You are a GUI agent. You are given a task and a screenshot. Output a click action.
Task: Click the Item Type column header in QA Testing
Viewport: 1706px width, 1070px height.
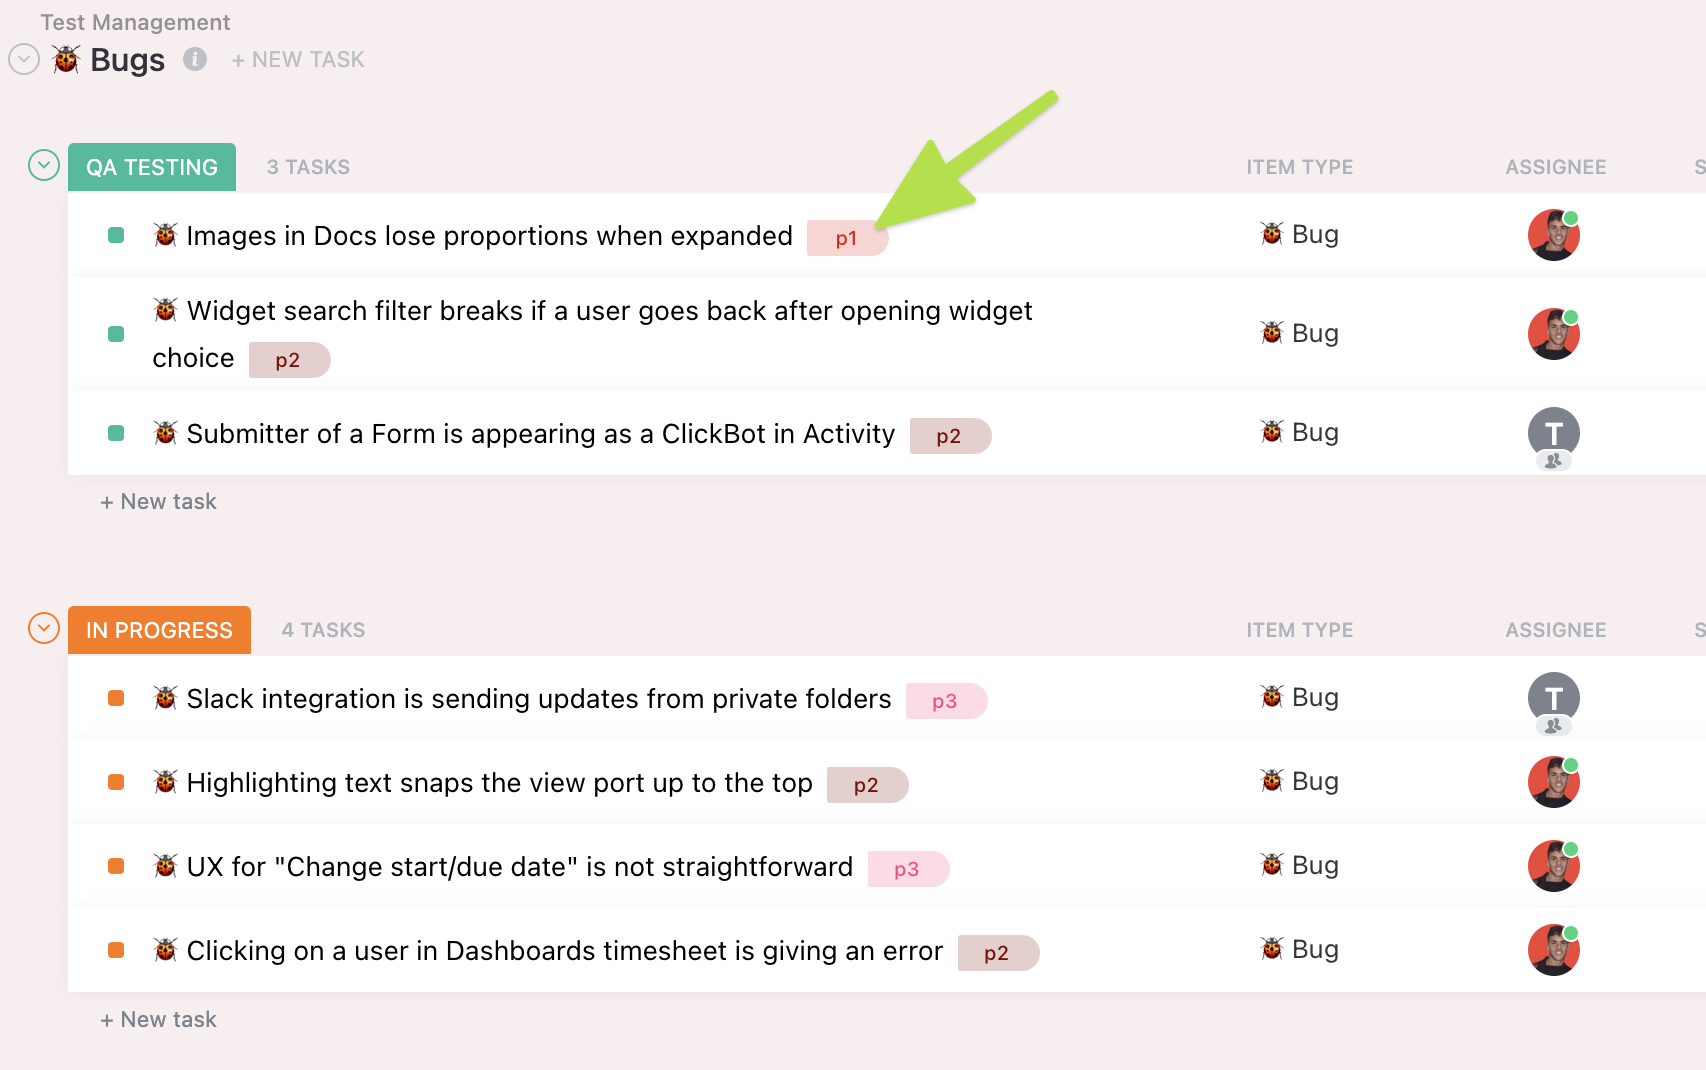point(1299,167)
